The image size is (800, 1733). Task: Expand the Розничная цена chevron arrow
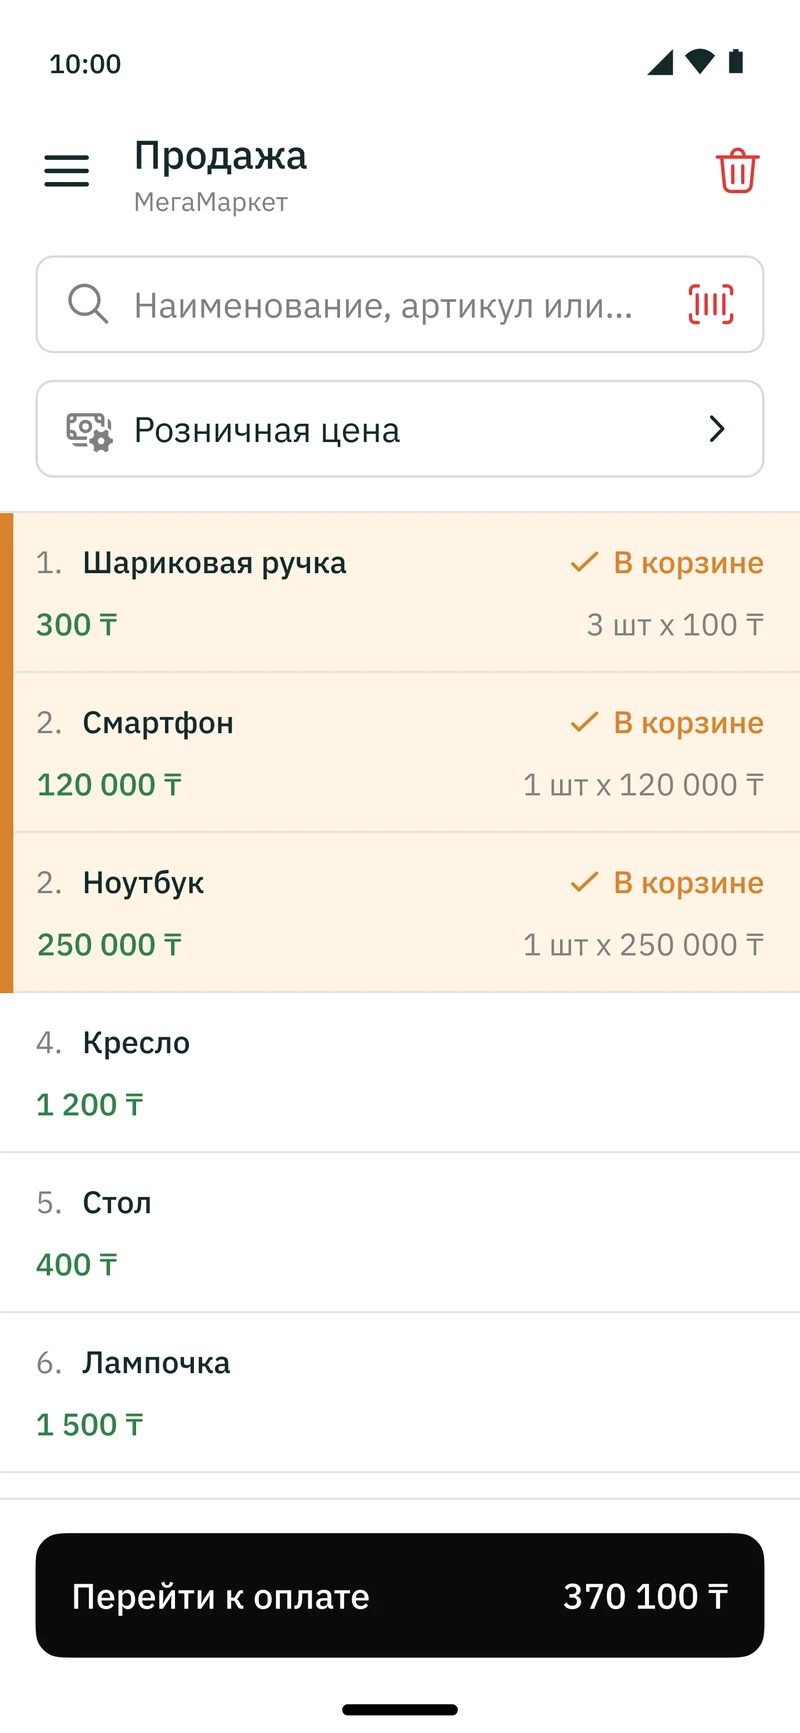coord(717,429)
